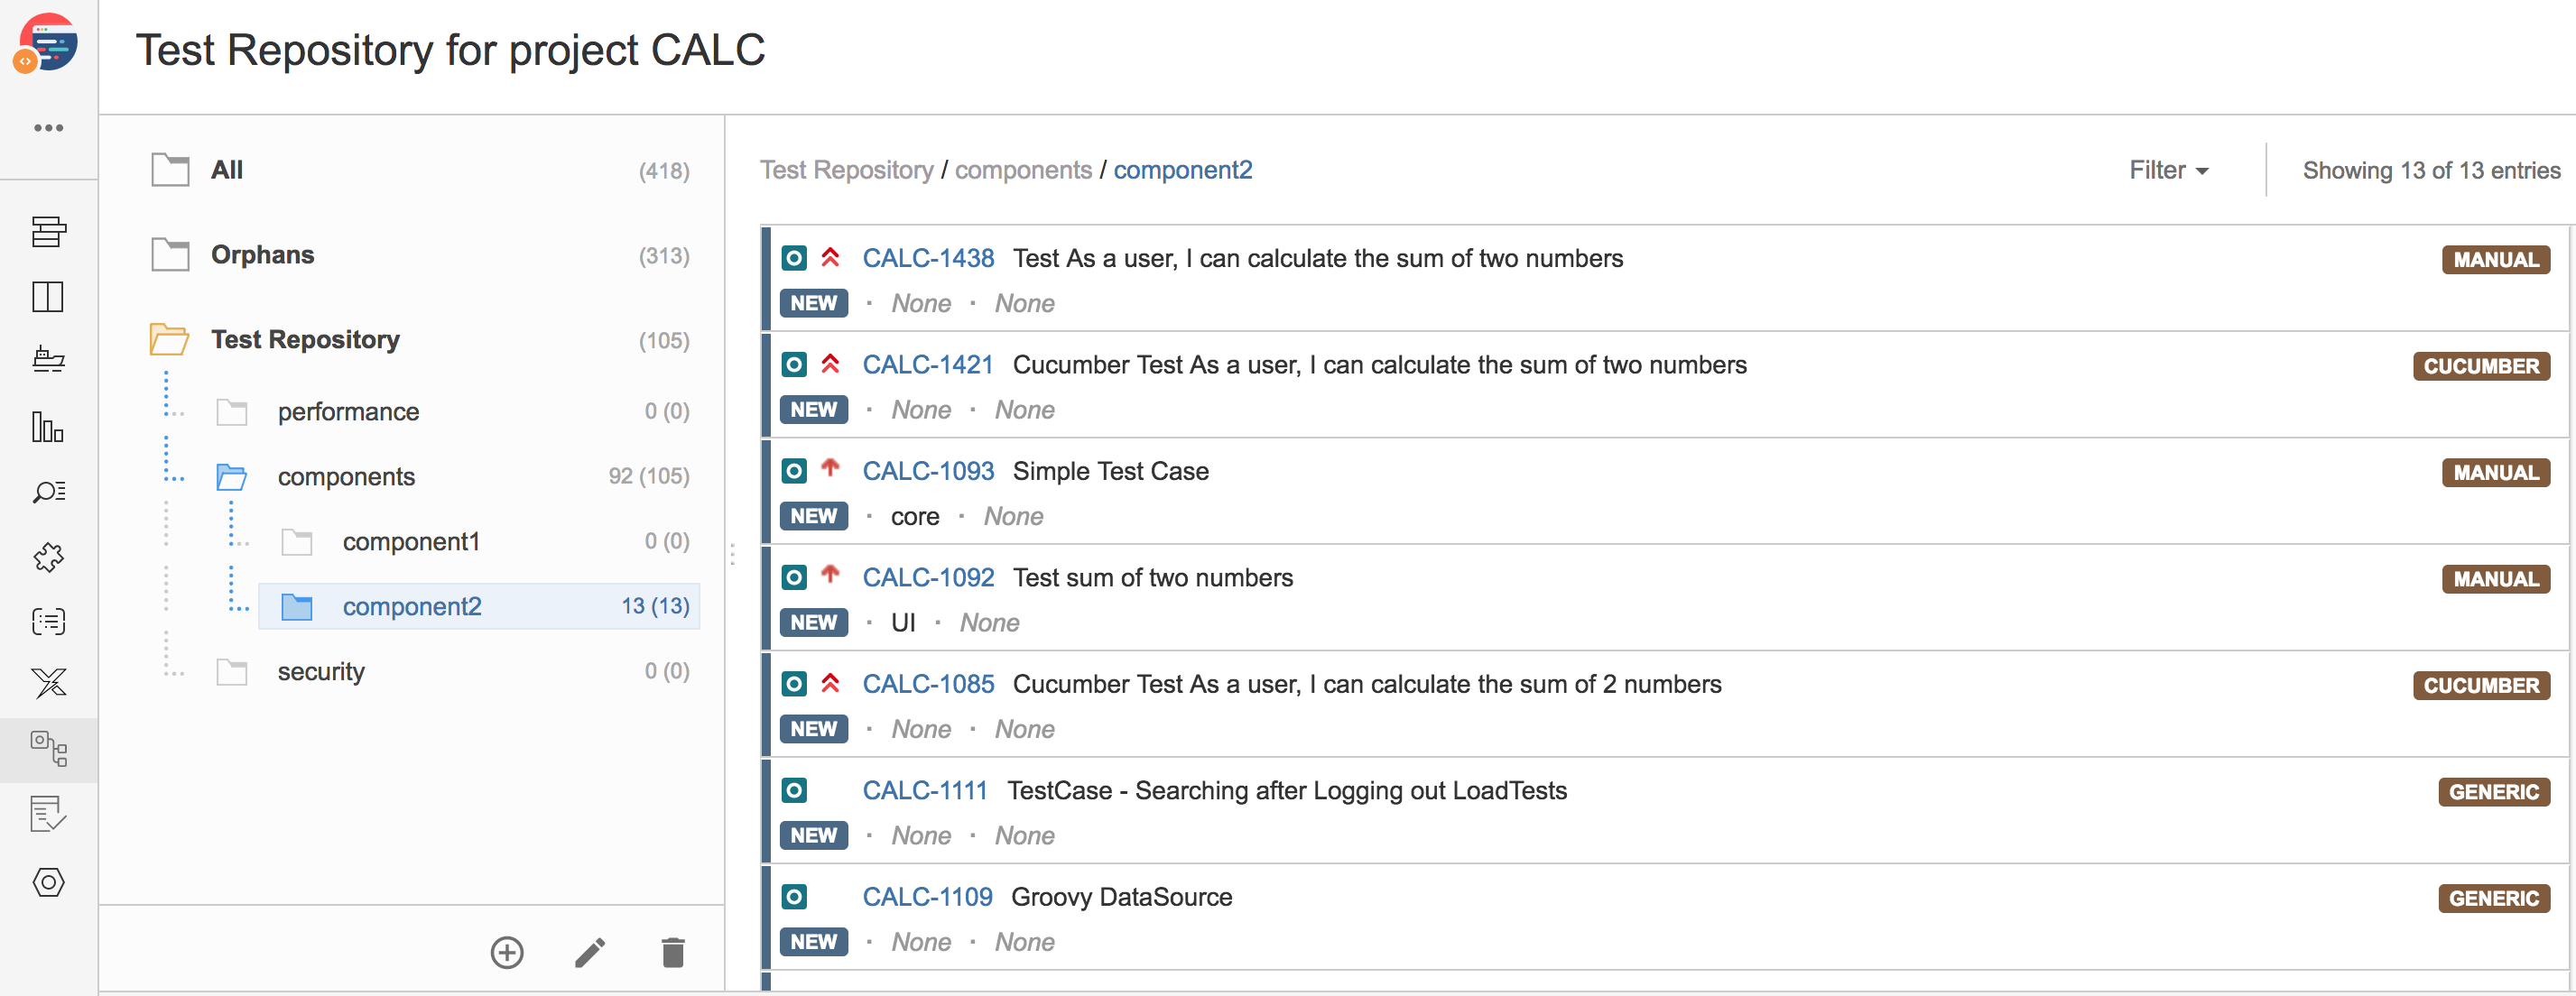Screen dimensions: 2576x996
Task: Select the performance folder
Action: pyautogui.click(x=348, y=411)
